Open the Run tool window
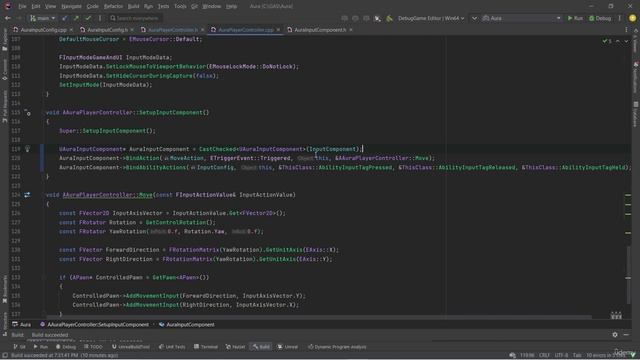Image resolution: width=640 pixels, height=360 pixels. pos(40,347)
